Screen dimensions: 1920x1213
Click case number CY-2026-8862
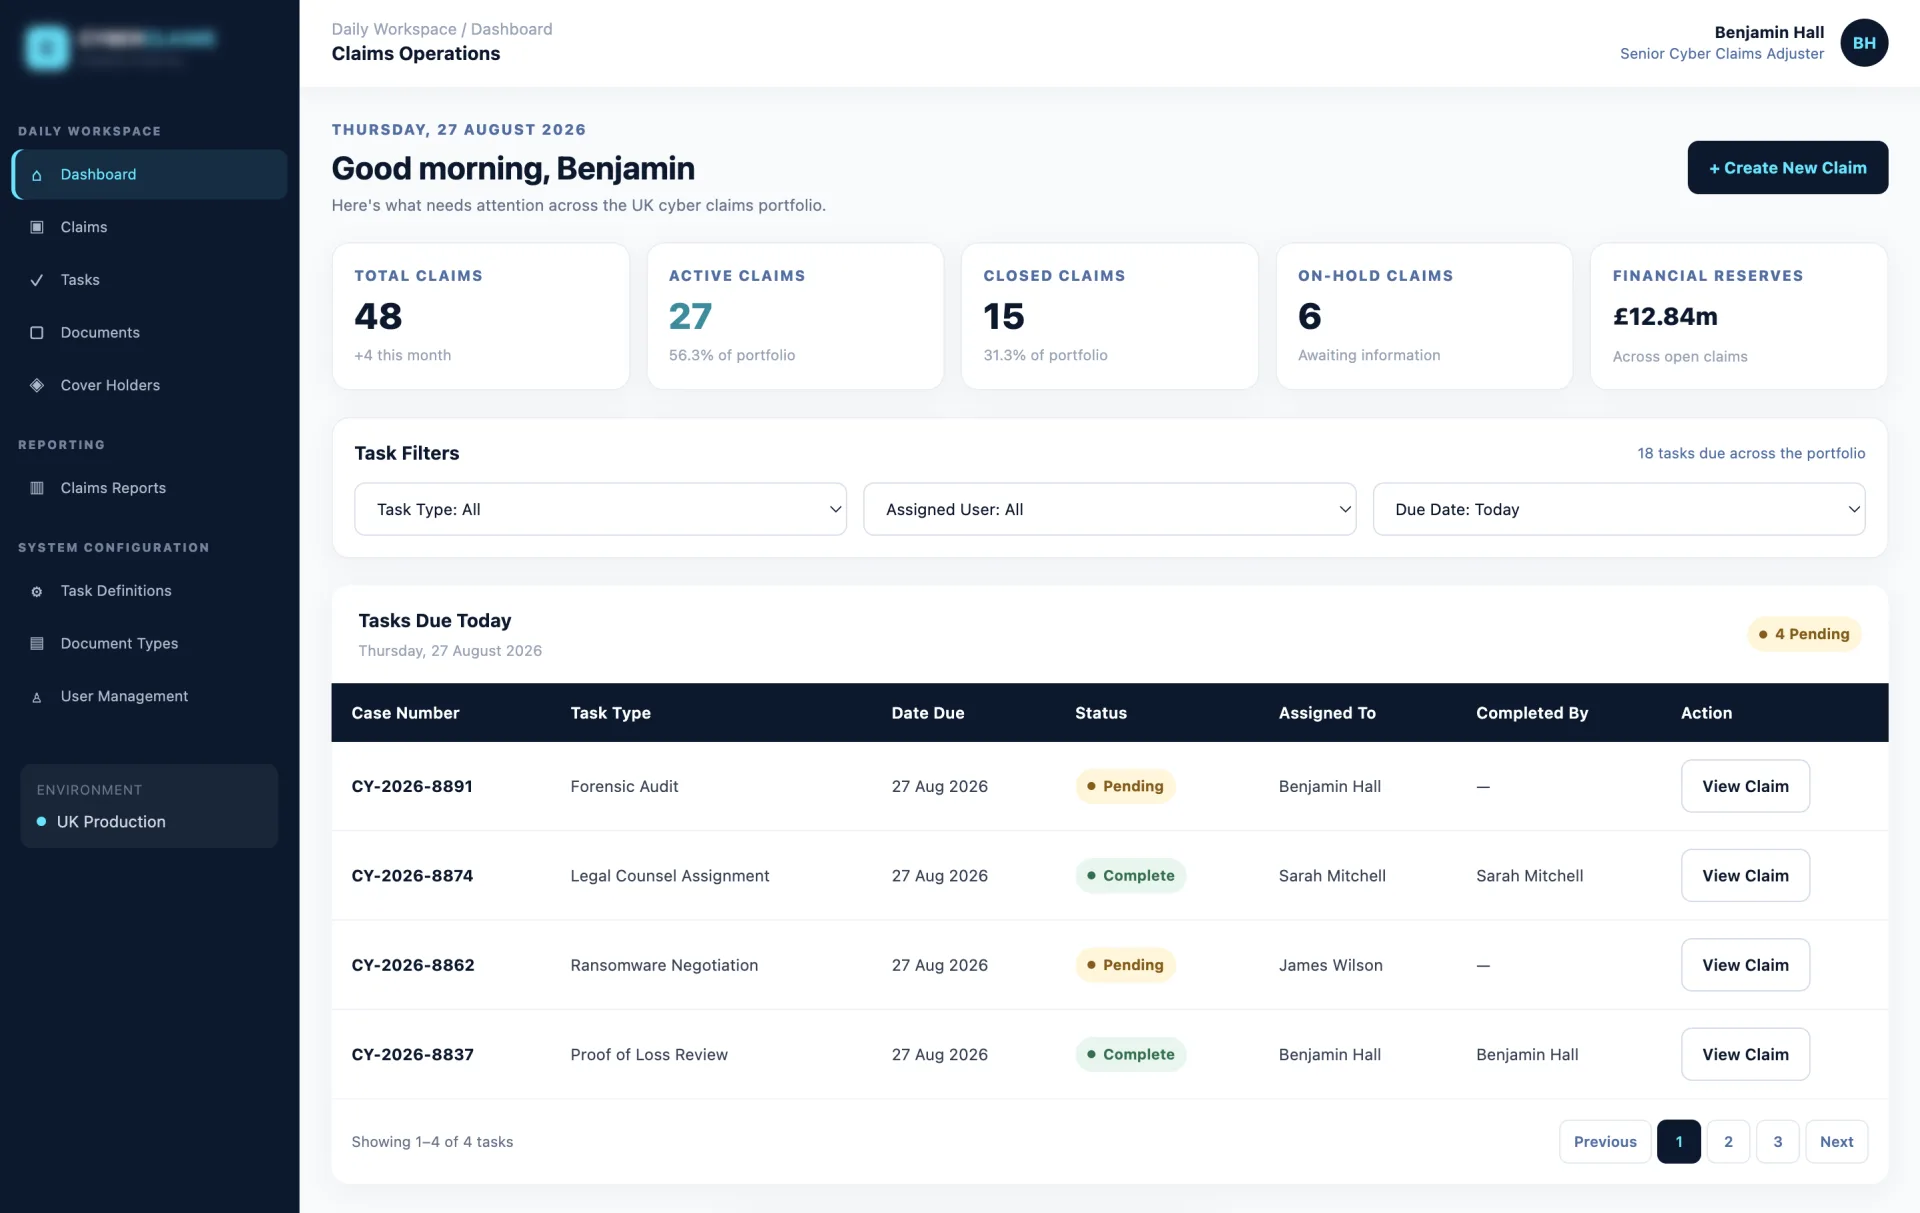click(x=413, y=965)
